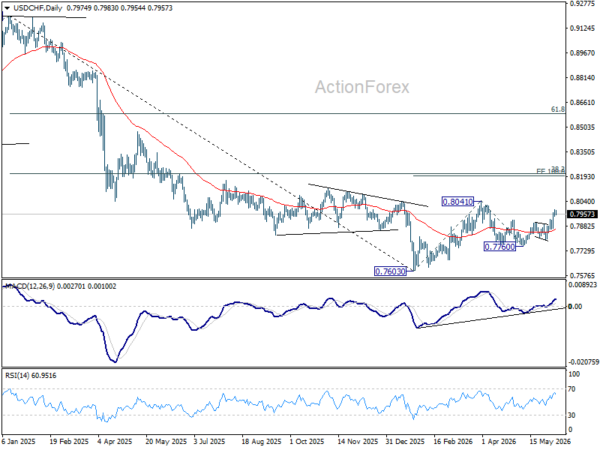600x450 pixels.
Task: Select the RSI(14) 60.9516 indicator label
Action: click(31, 376)
